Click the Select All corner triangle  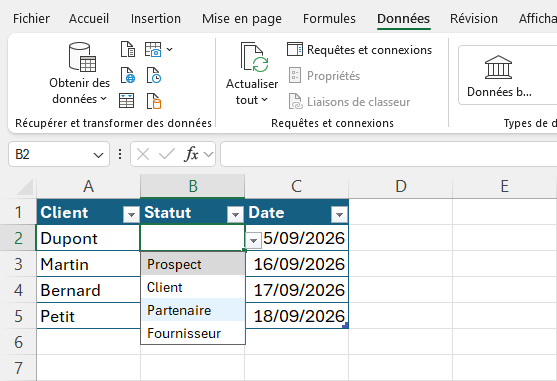pyautogui.click(x=24, y=187)
